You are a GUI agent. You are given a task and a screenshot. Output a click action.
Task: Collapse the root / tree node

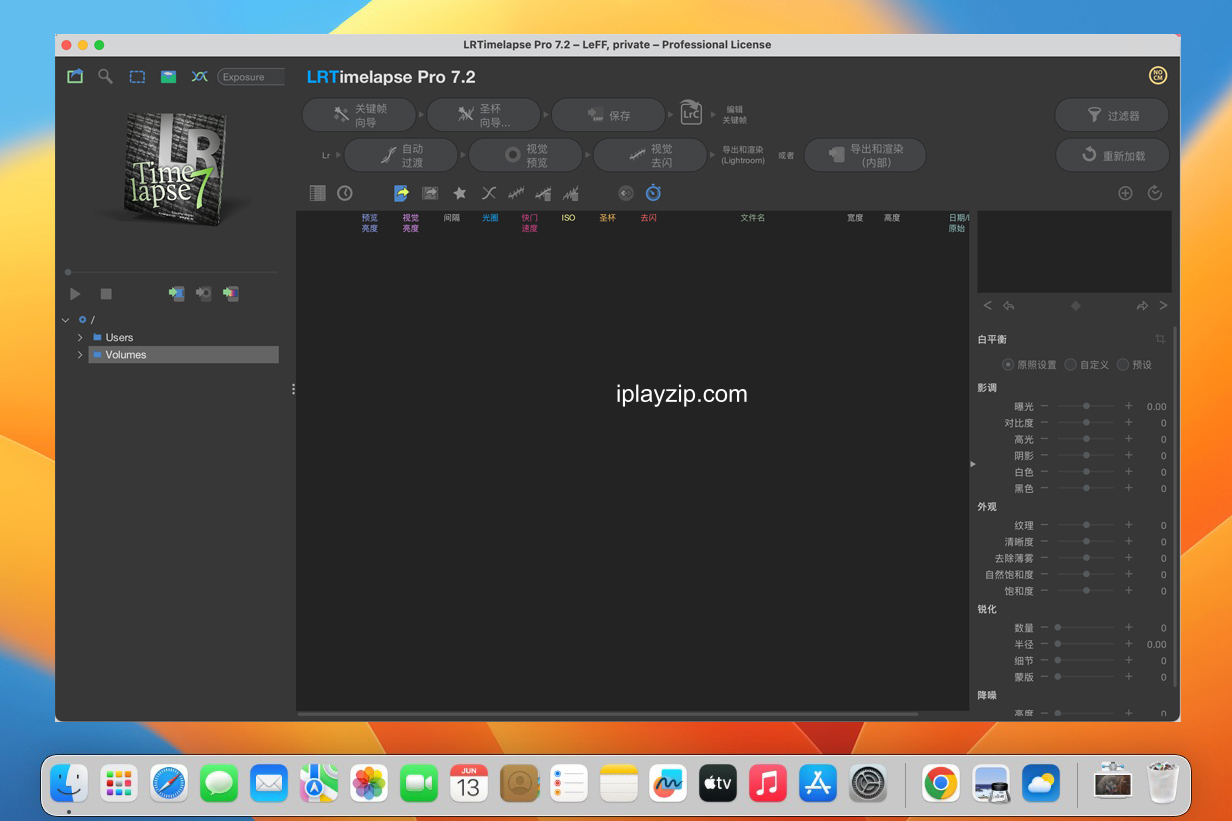[x=66, y=320]
